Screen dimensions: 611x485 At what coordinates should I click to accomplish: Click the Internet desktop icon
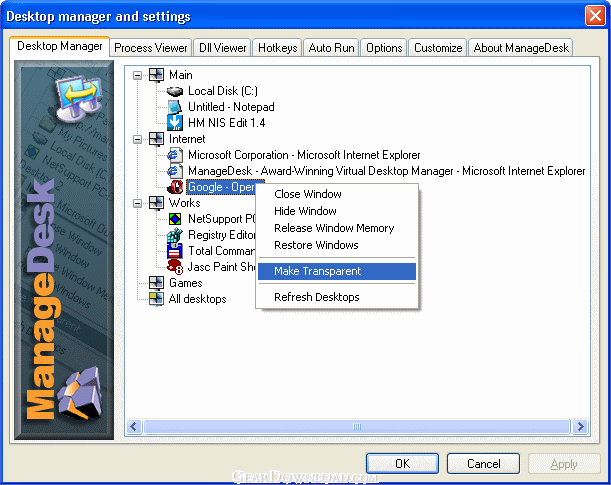tap(156, 139)
